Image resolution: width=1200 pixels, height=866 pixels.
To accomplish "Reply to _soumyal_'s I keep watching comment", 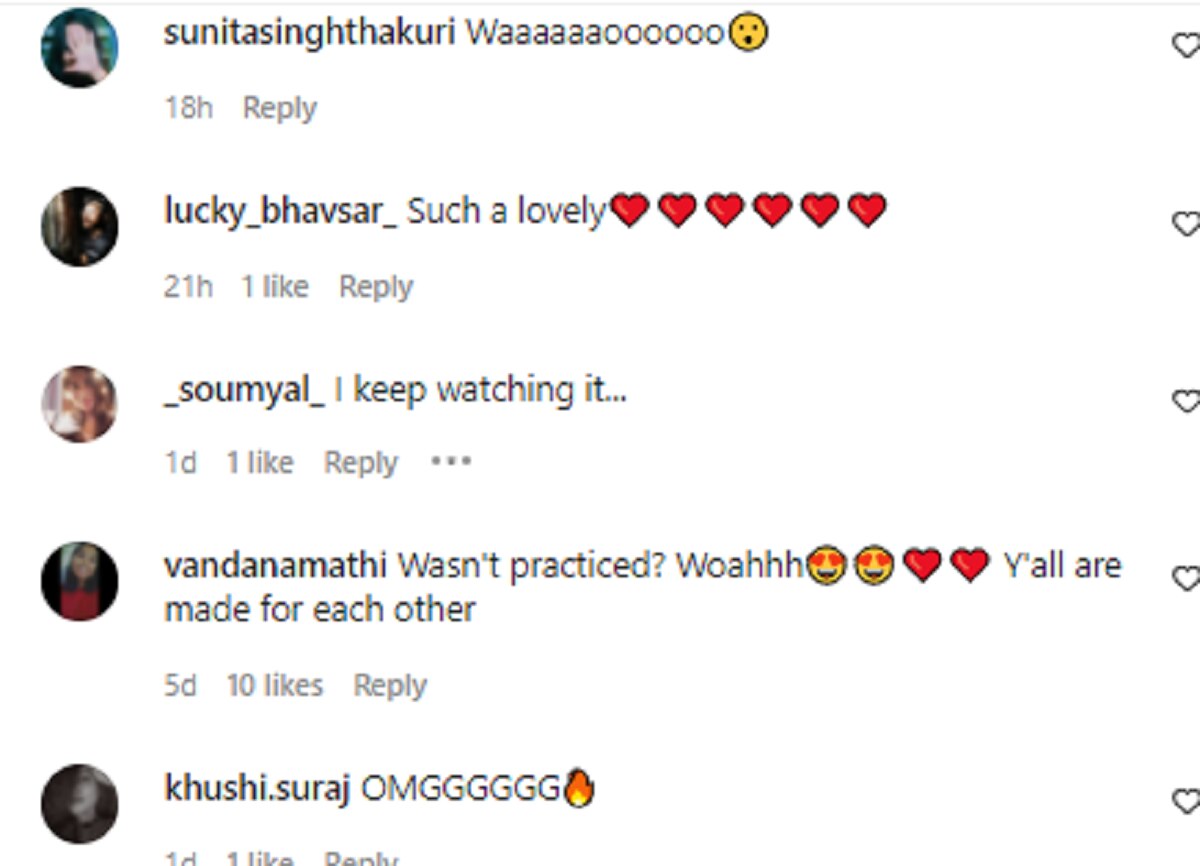I will pos(361,463).
